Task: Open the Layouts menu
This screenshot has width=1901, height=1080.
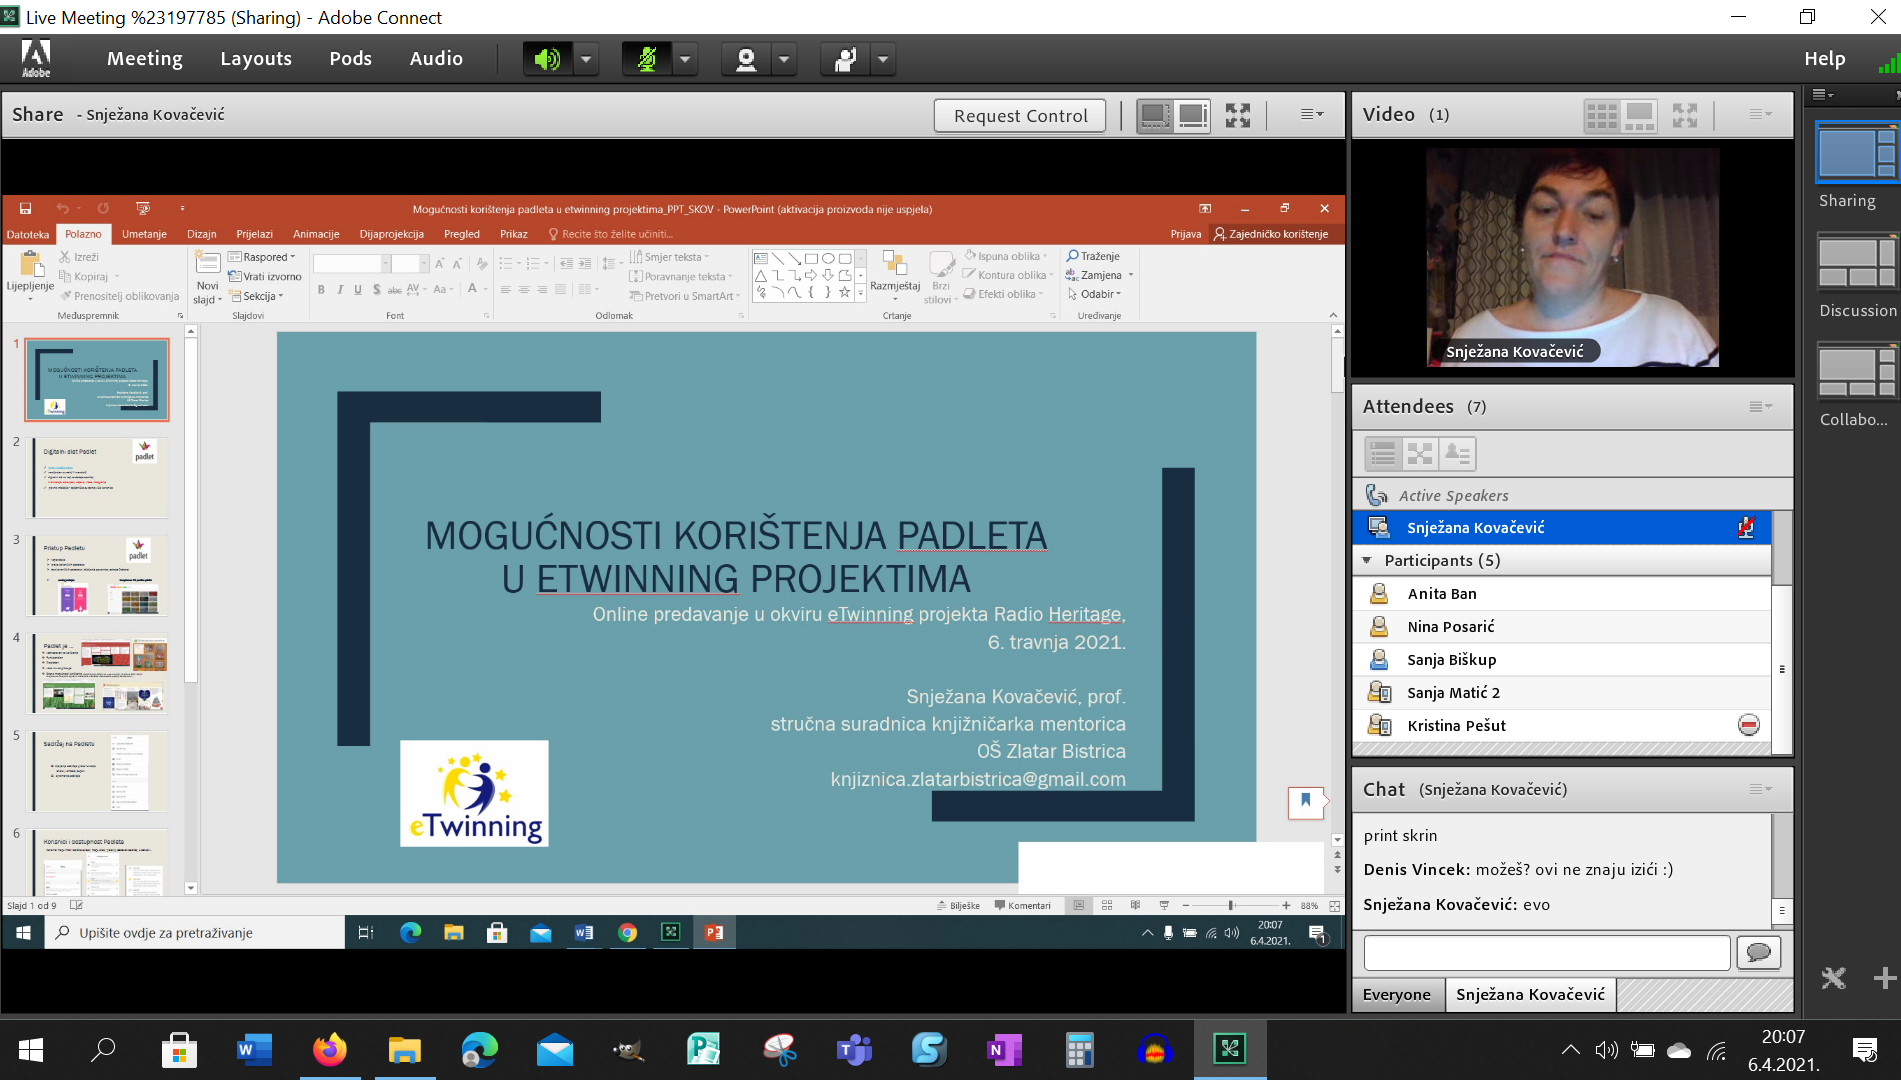Action: click(x=256, y=59)
